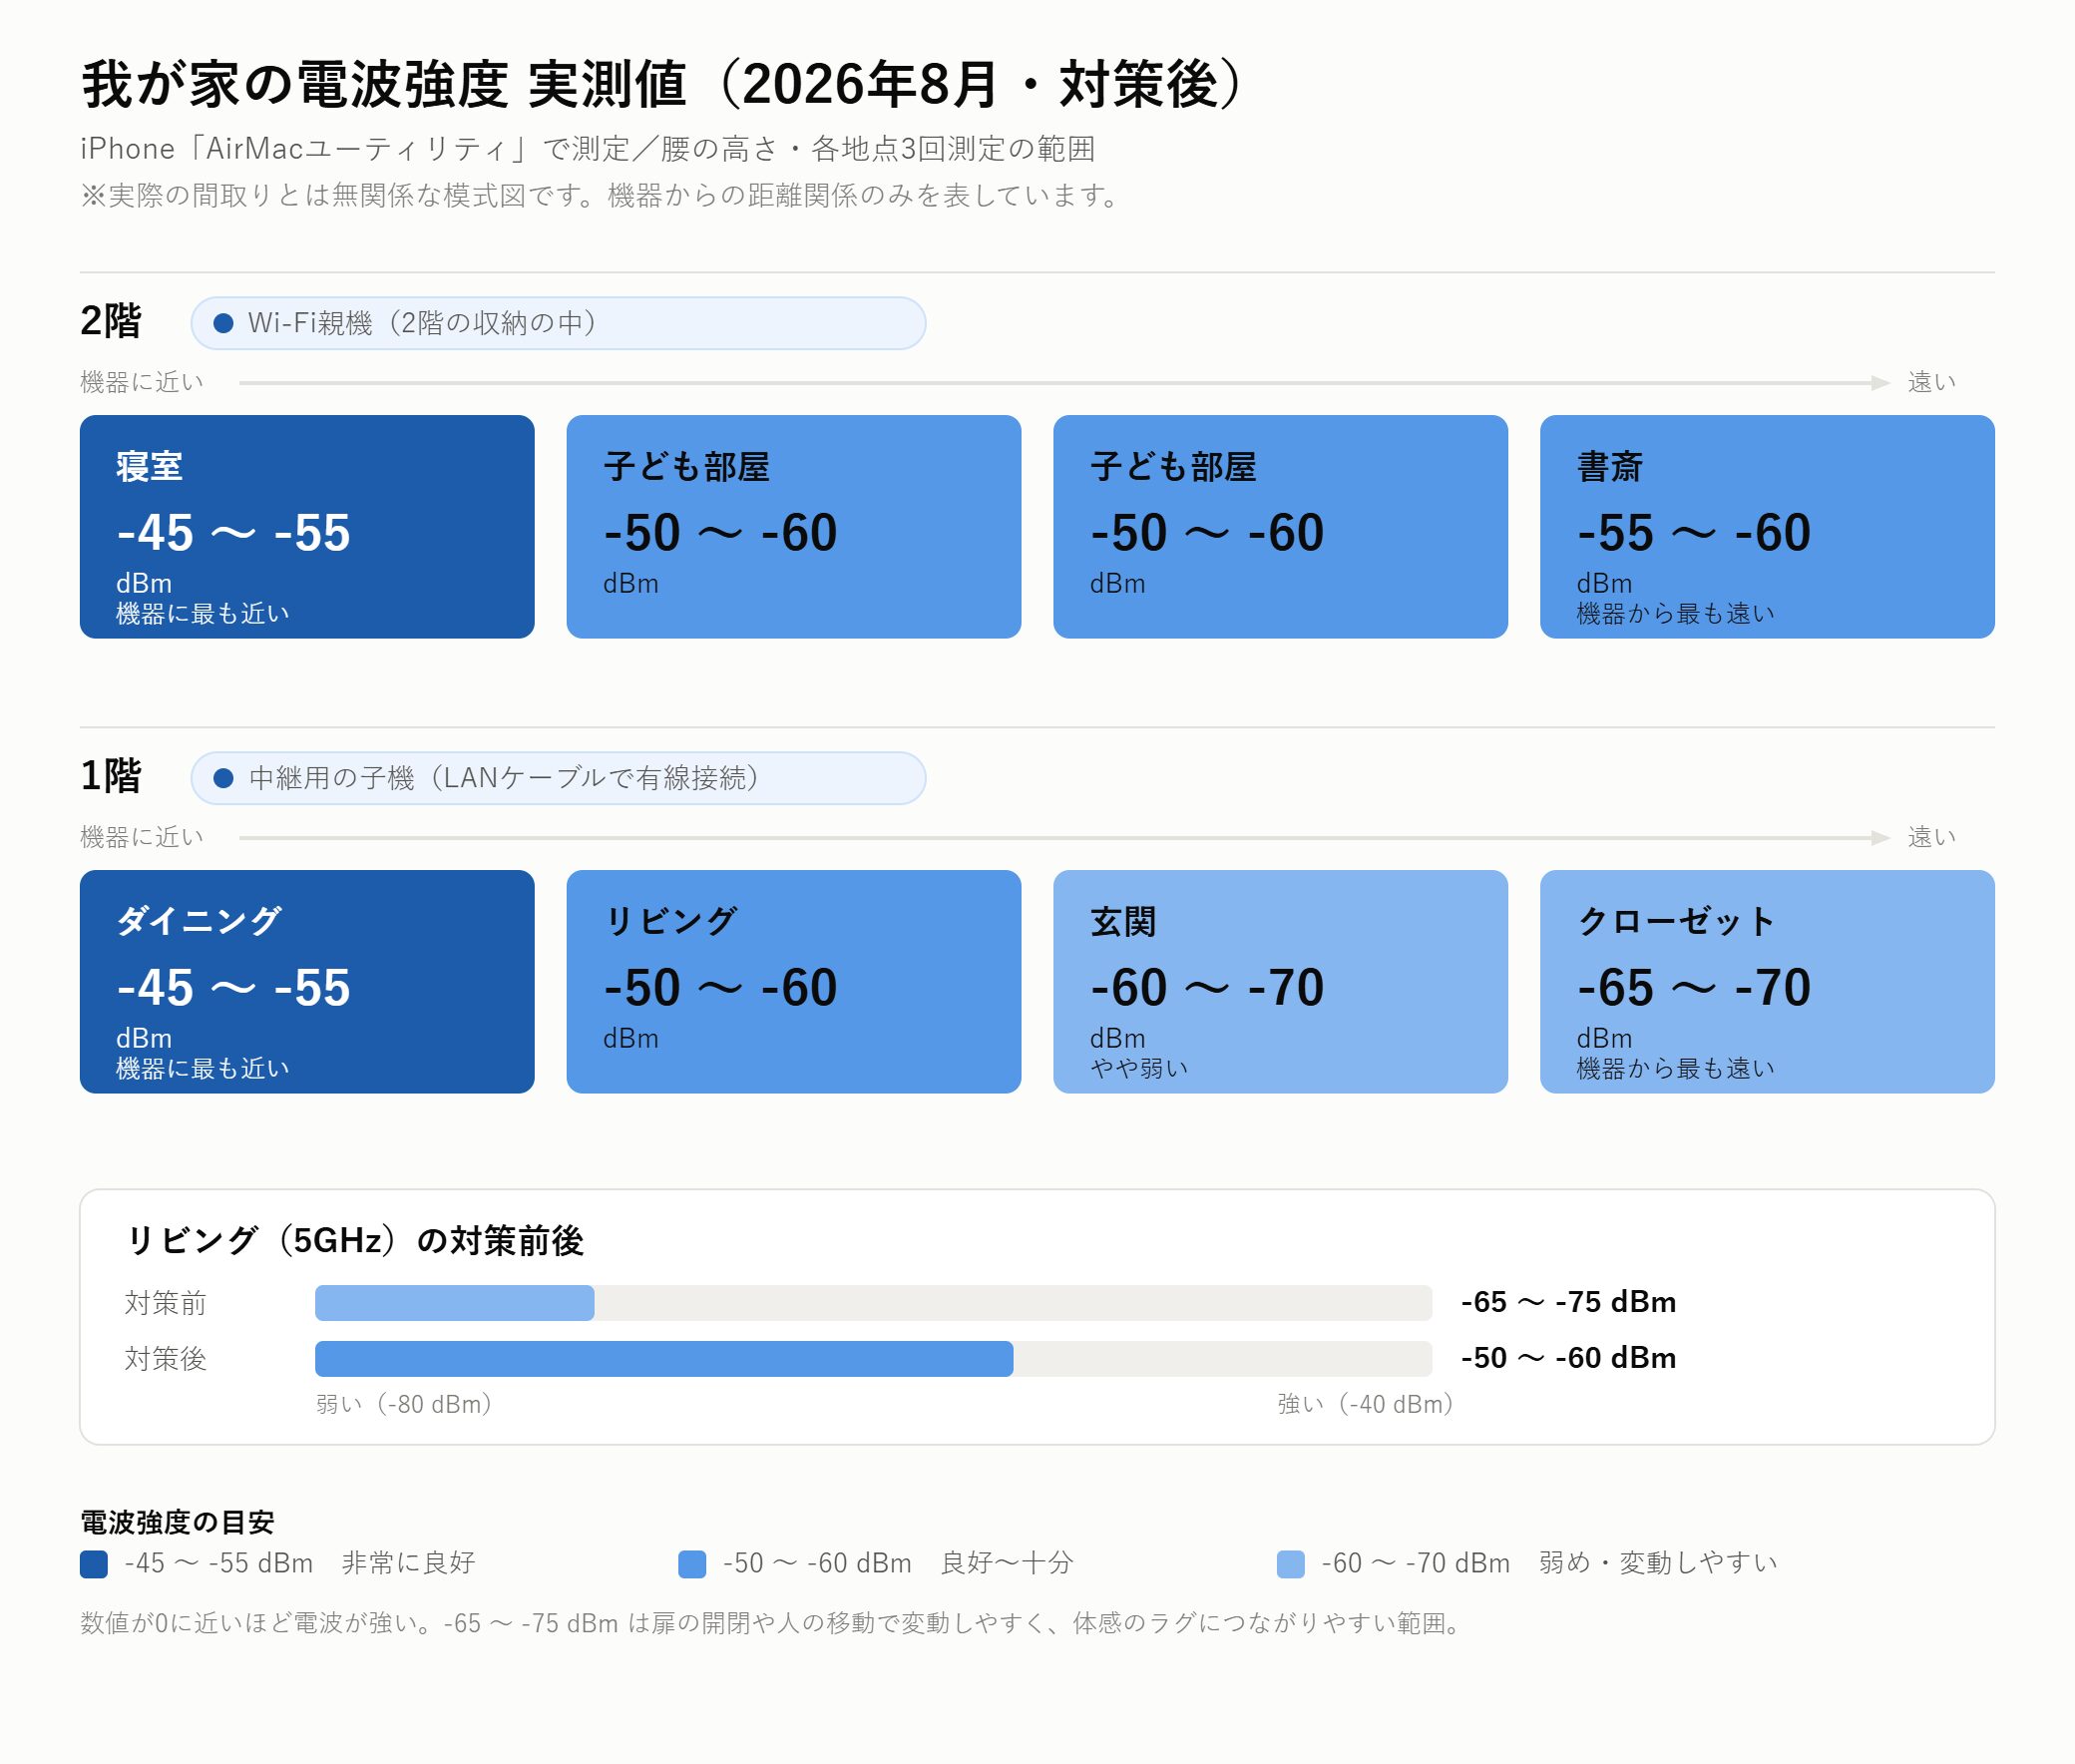The image size is (2075, 1764).
Task: Click the 玄関 やや弱い card
Action: 1280,981
